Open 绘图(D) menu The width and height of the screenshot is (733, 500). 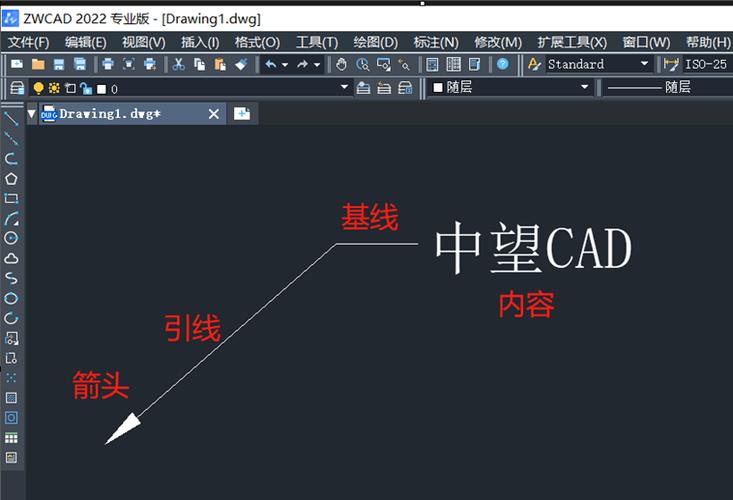[x=375, y=43]
